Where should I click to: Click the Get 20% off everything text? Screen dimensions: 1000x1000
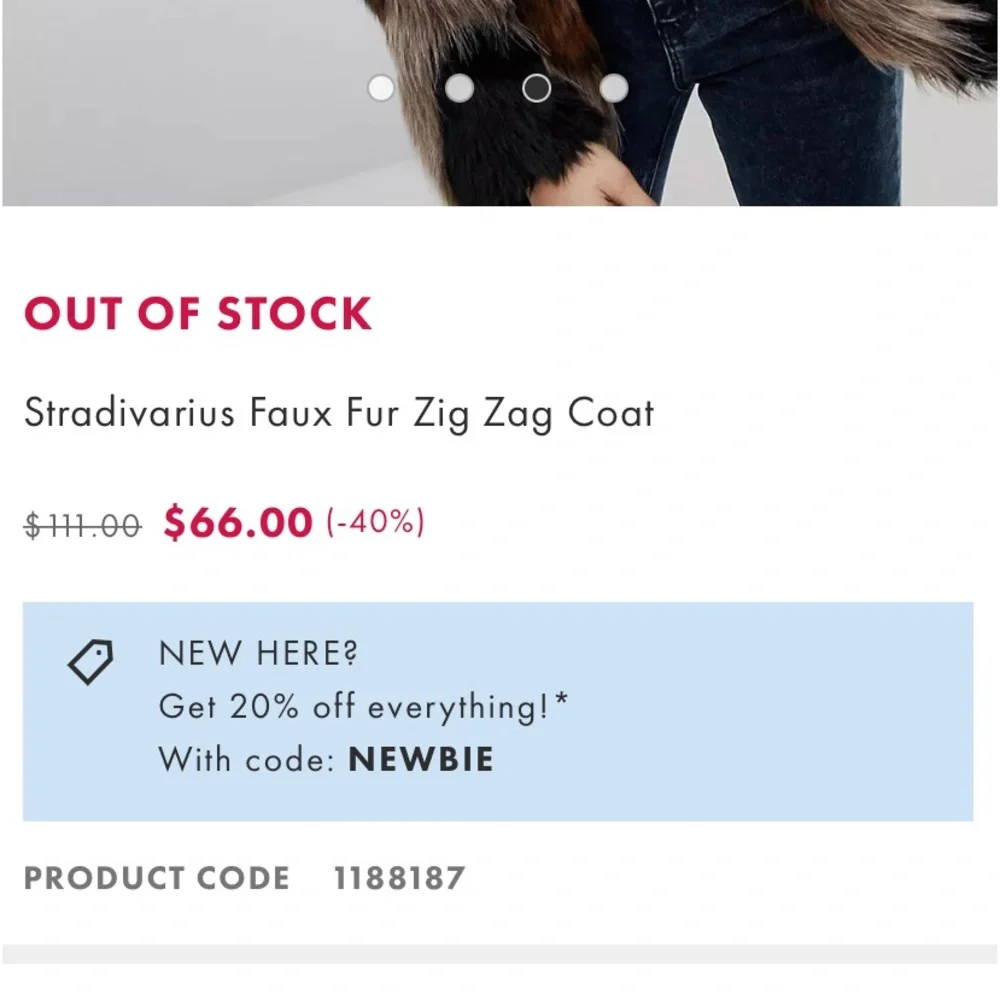363,707
